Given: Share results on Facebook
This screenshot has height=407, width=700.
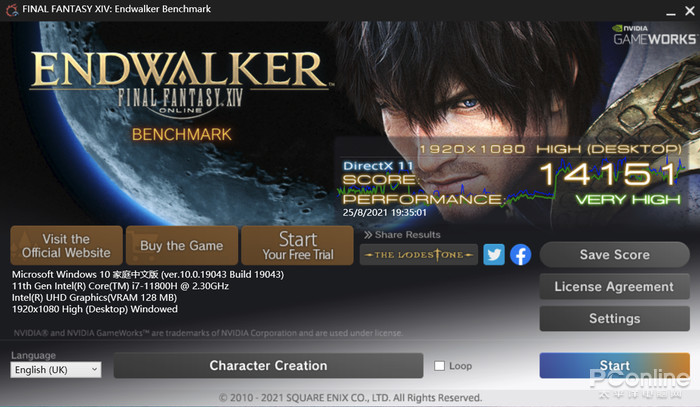Looking at the screenshot, I should click(521, 254).
